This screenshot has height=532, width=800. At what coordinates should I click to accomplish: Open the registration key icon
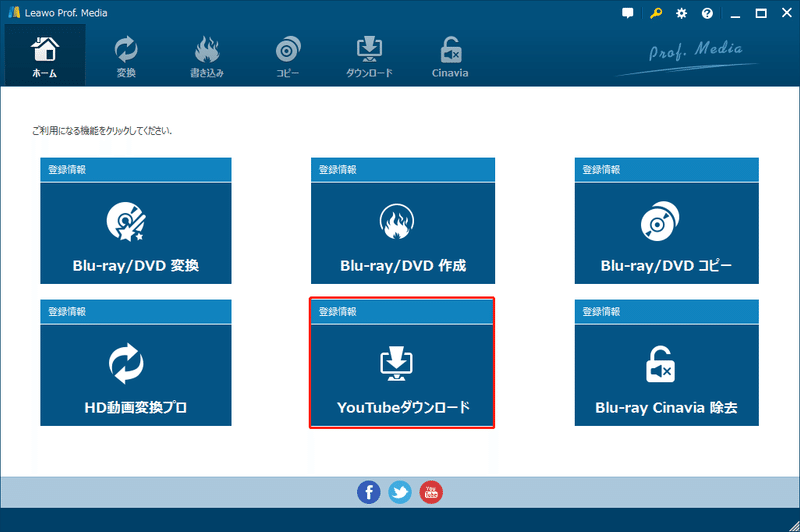[656, 13]
